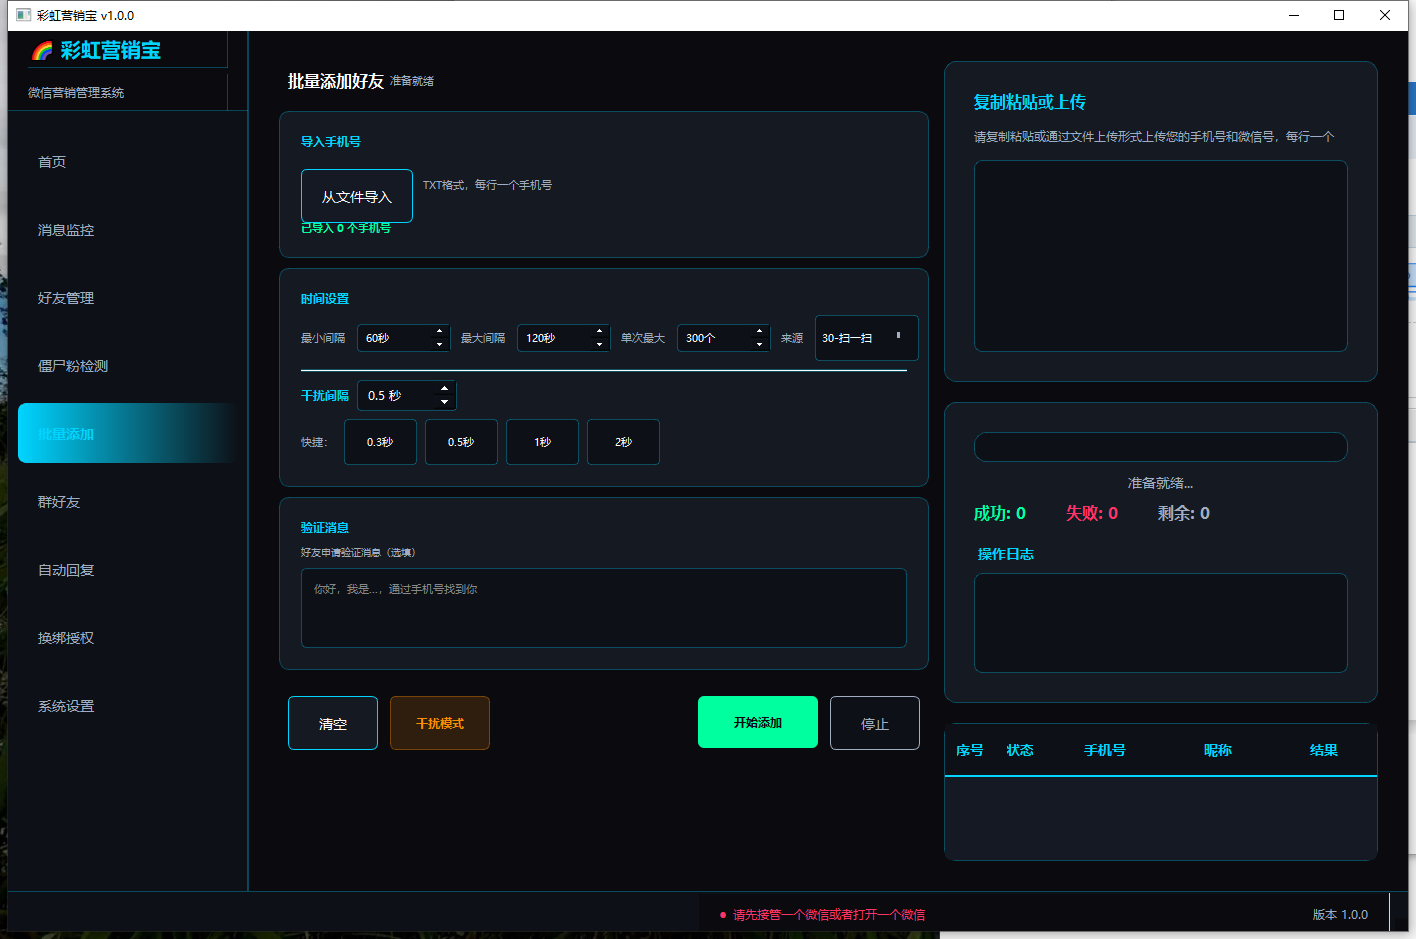Select the 0.3秒 quick preset
The height and width of the screenshot is (939, 1416).
click(380, 442)
